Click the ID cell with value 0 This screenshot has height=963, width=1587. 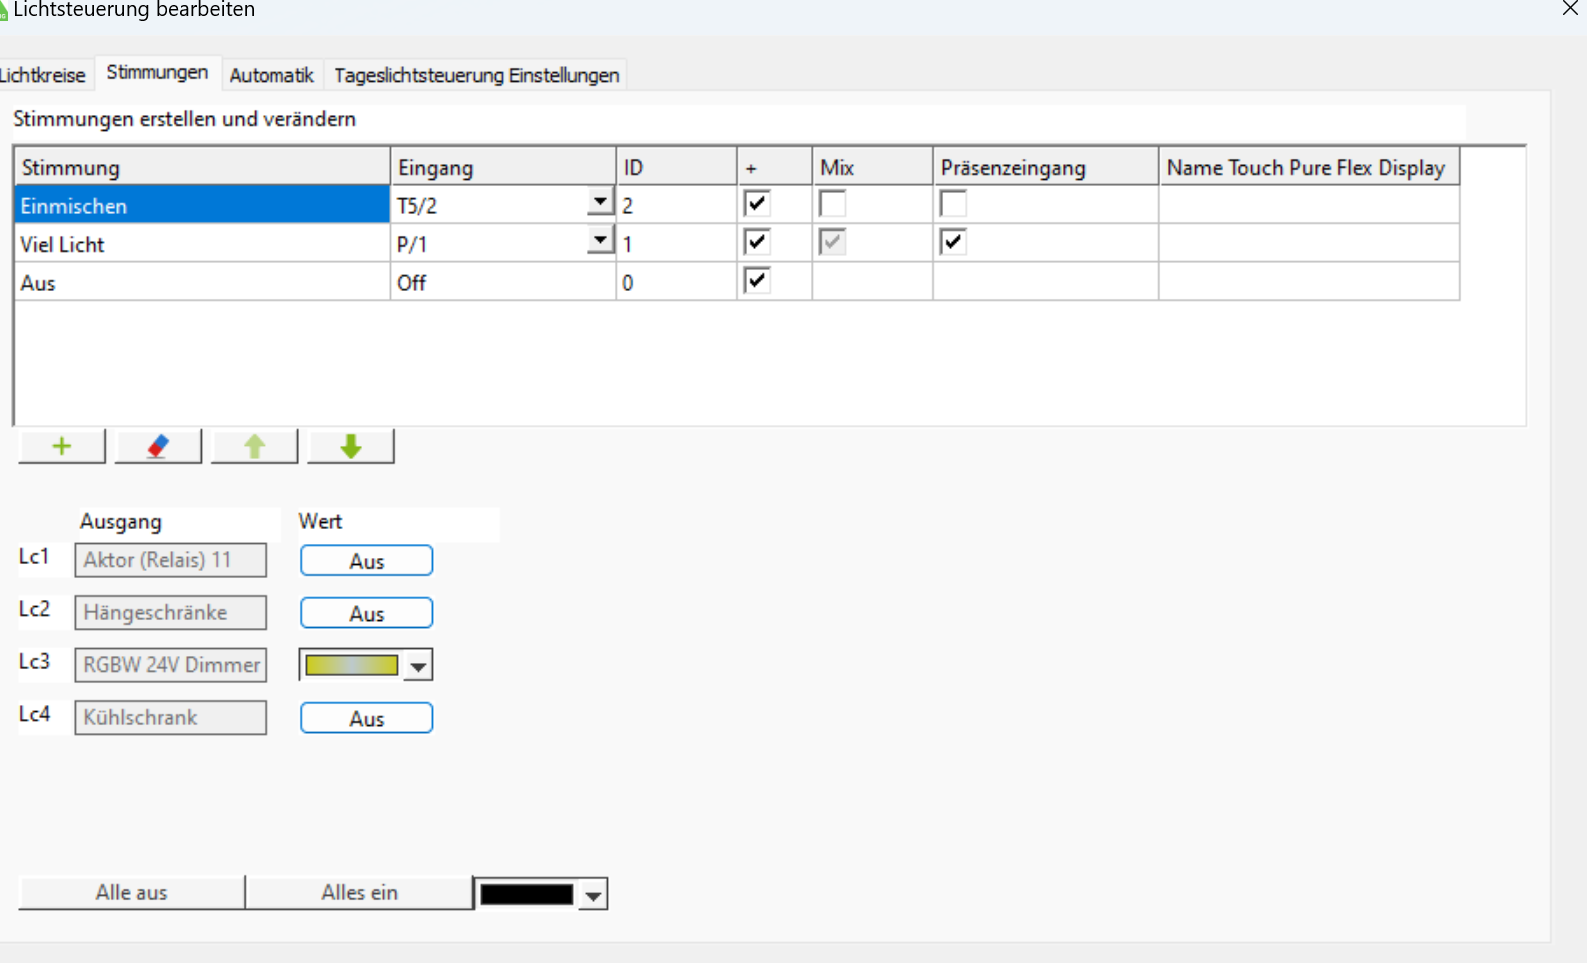click(x=676, y=282)
